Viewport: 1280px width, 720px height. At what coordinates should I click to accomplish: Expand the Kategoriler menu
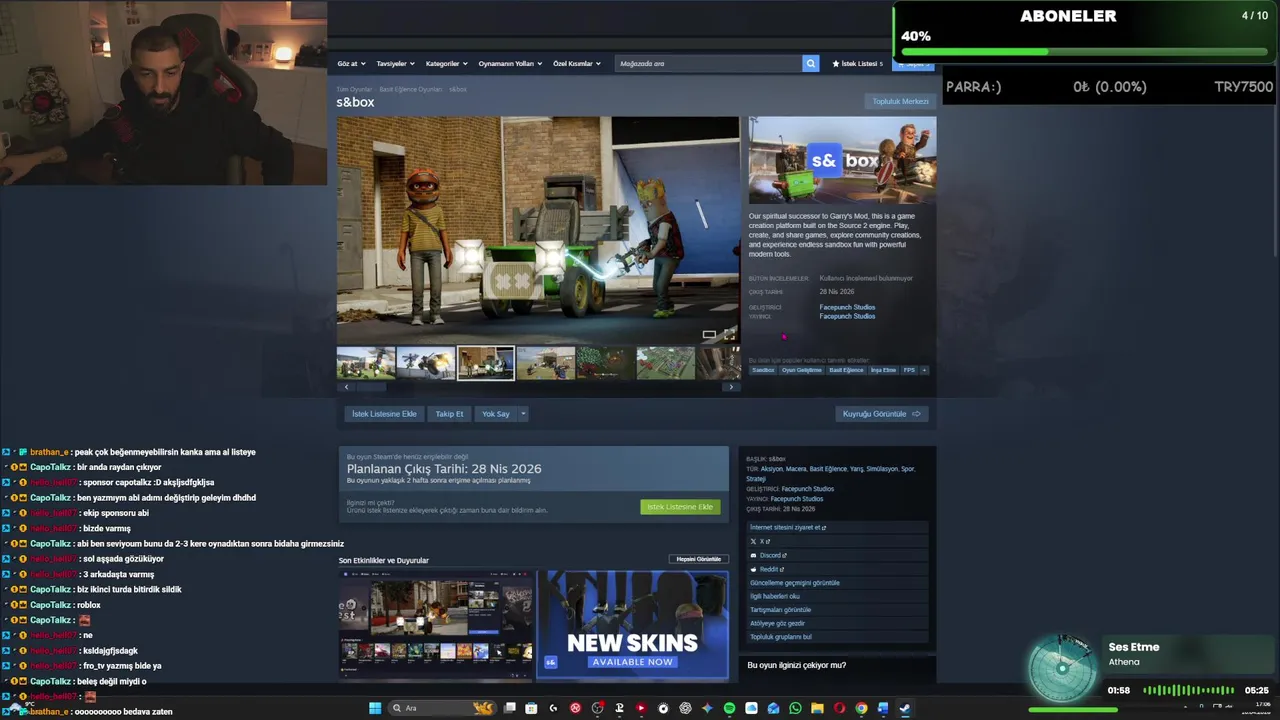[x=446, y=63]
